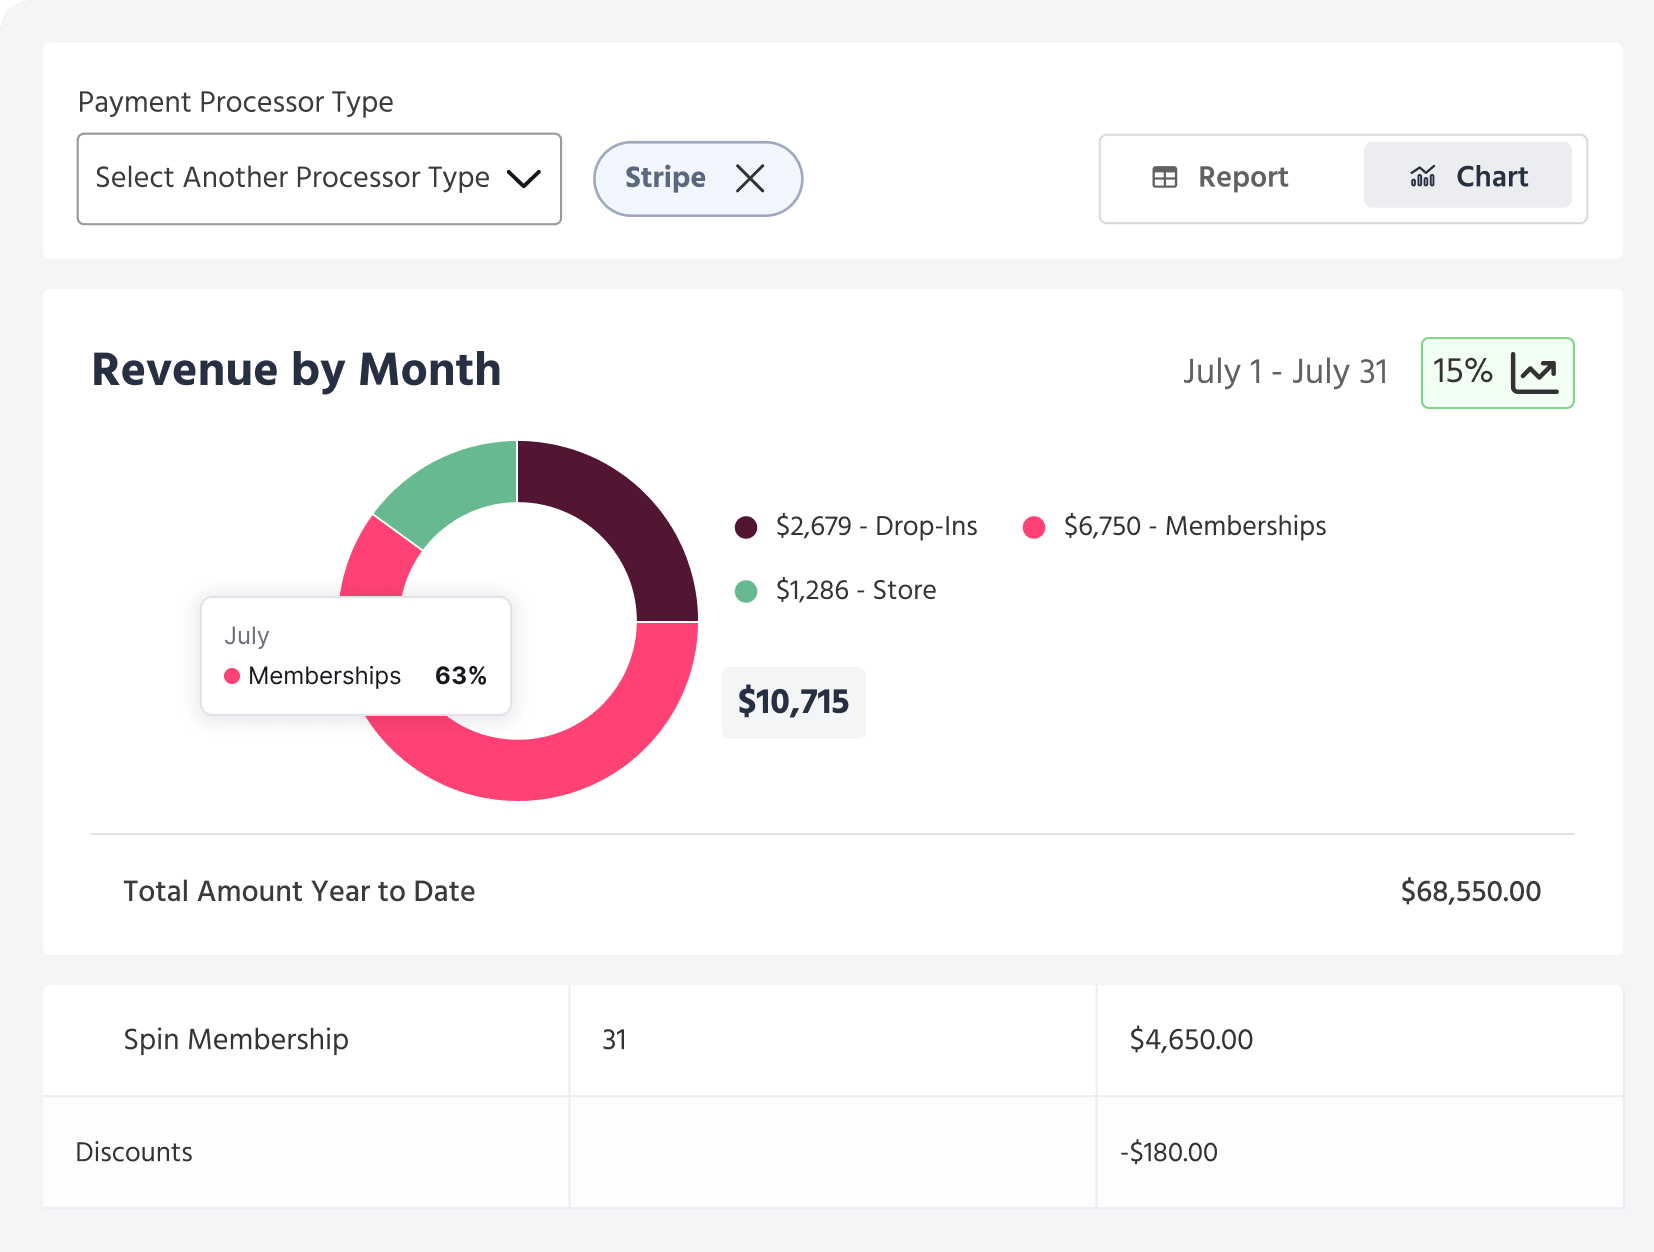Click the Memberships 63% tooltip entry
The image size is (1654, 1252).
coord(356,676)
